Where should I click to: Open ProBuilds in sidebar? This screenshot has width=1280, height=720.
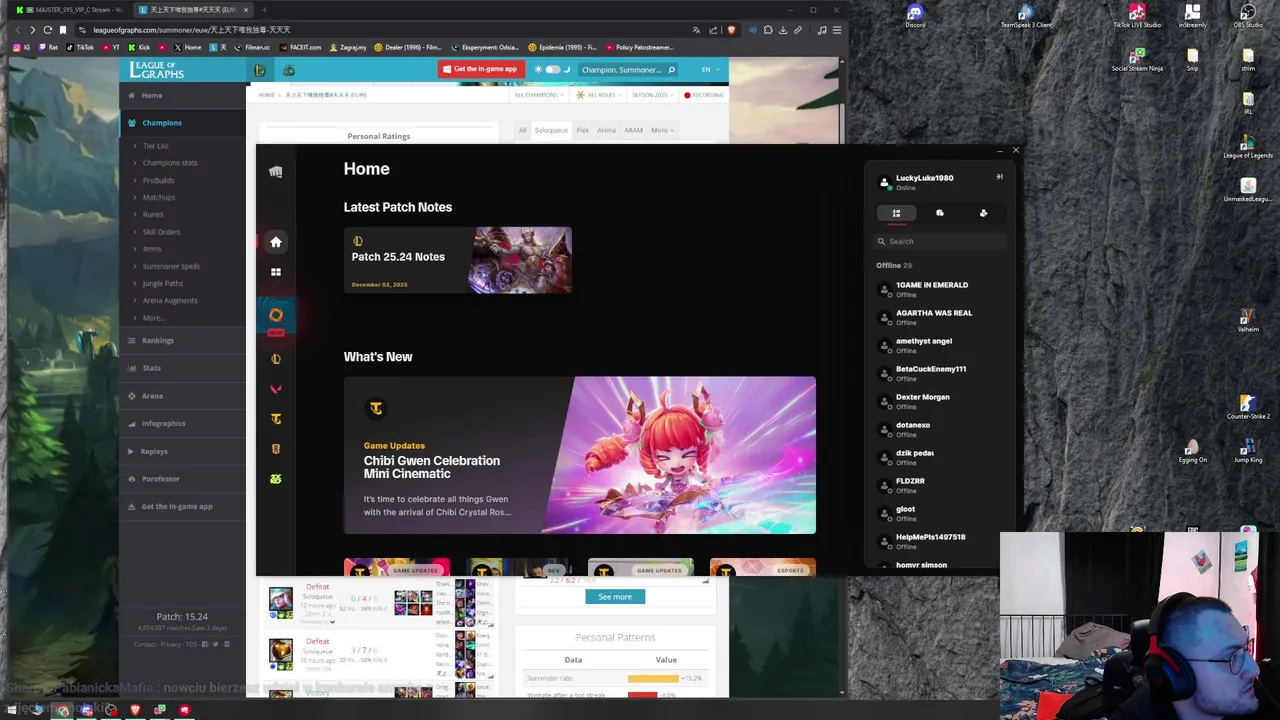pyautogui.click(x=158, y=180)
